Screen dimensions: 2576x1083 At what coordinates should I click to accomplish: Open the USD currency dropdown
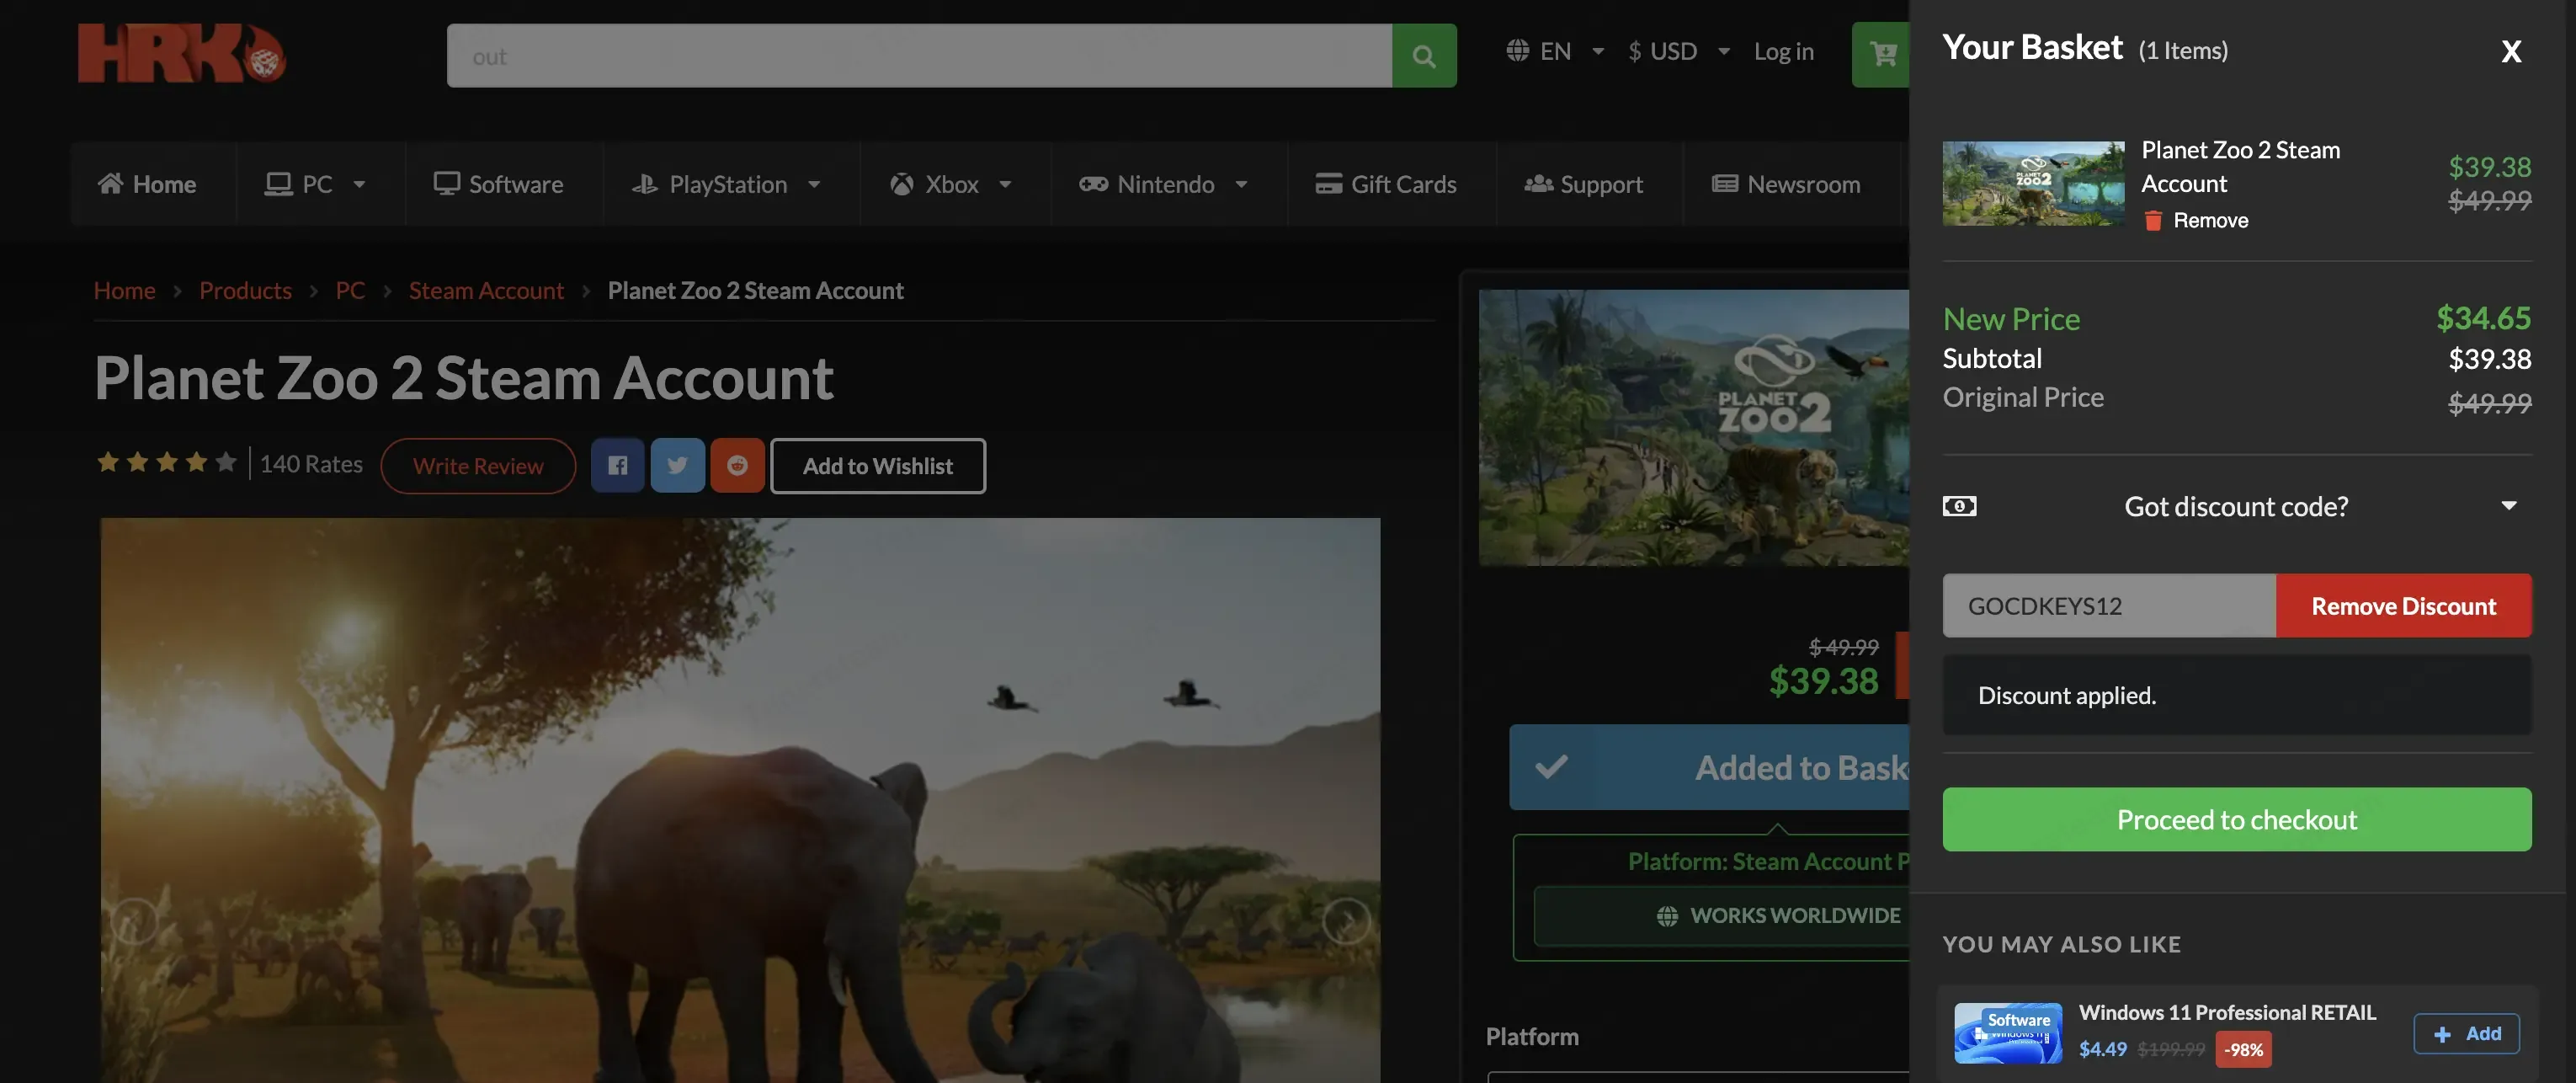(x=1678, y=51)
